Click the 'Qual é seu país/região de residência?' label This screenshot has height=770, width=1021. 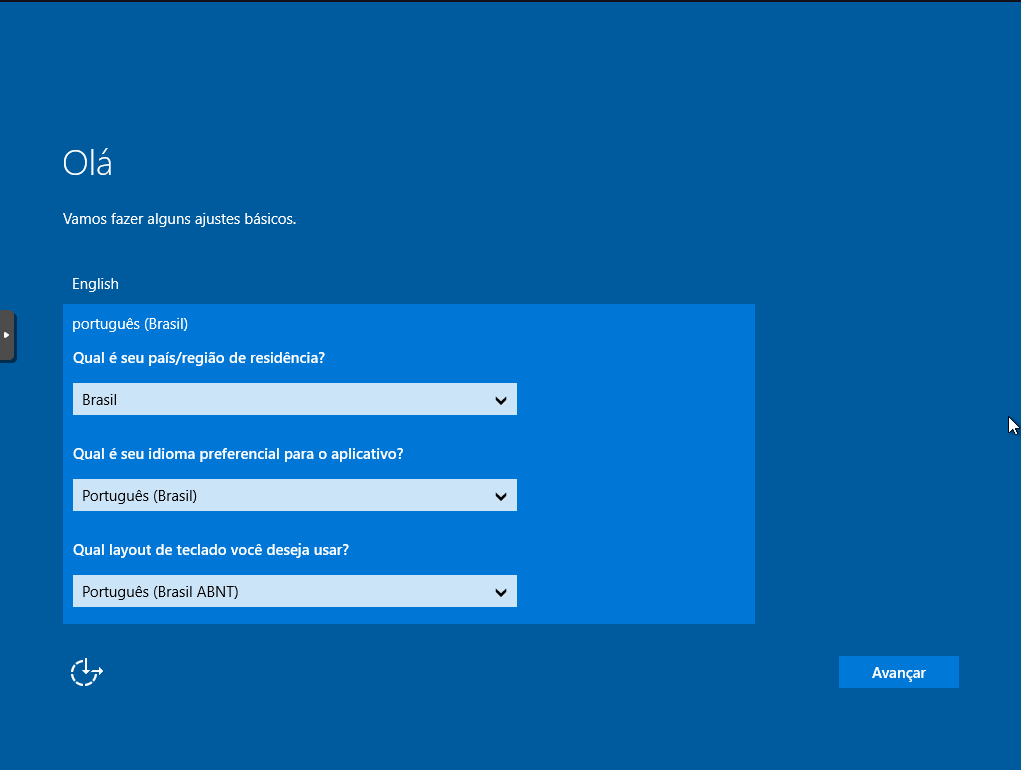coord(199,358)
